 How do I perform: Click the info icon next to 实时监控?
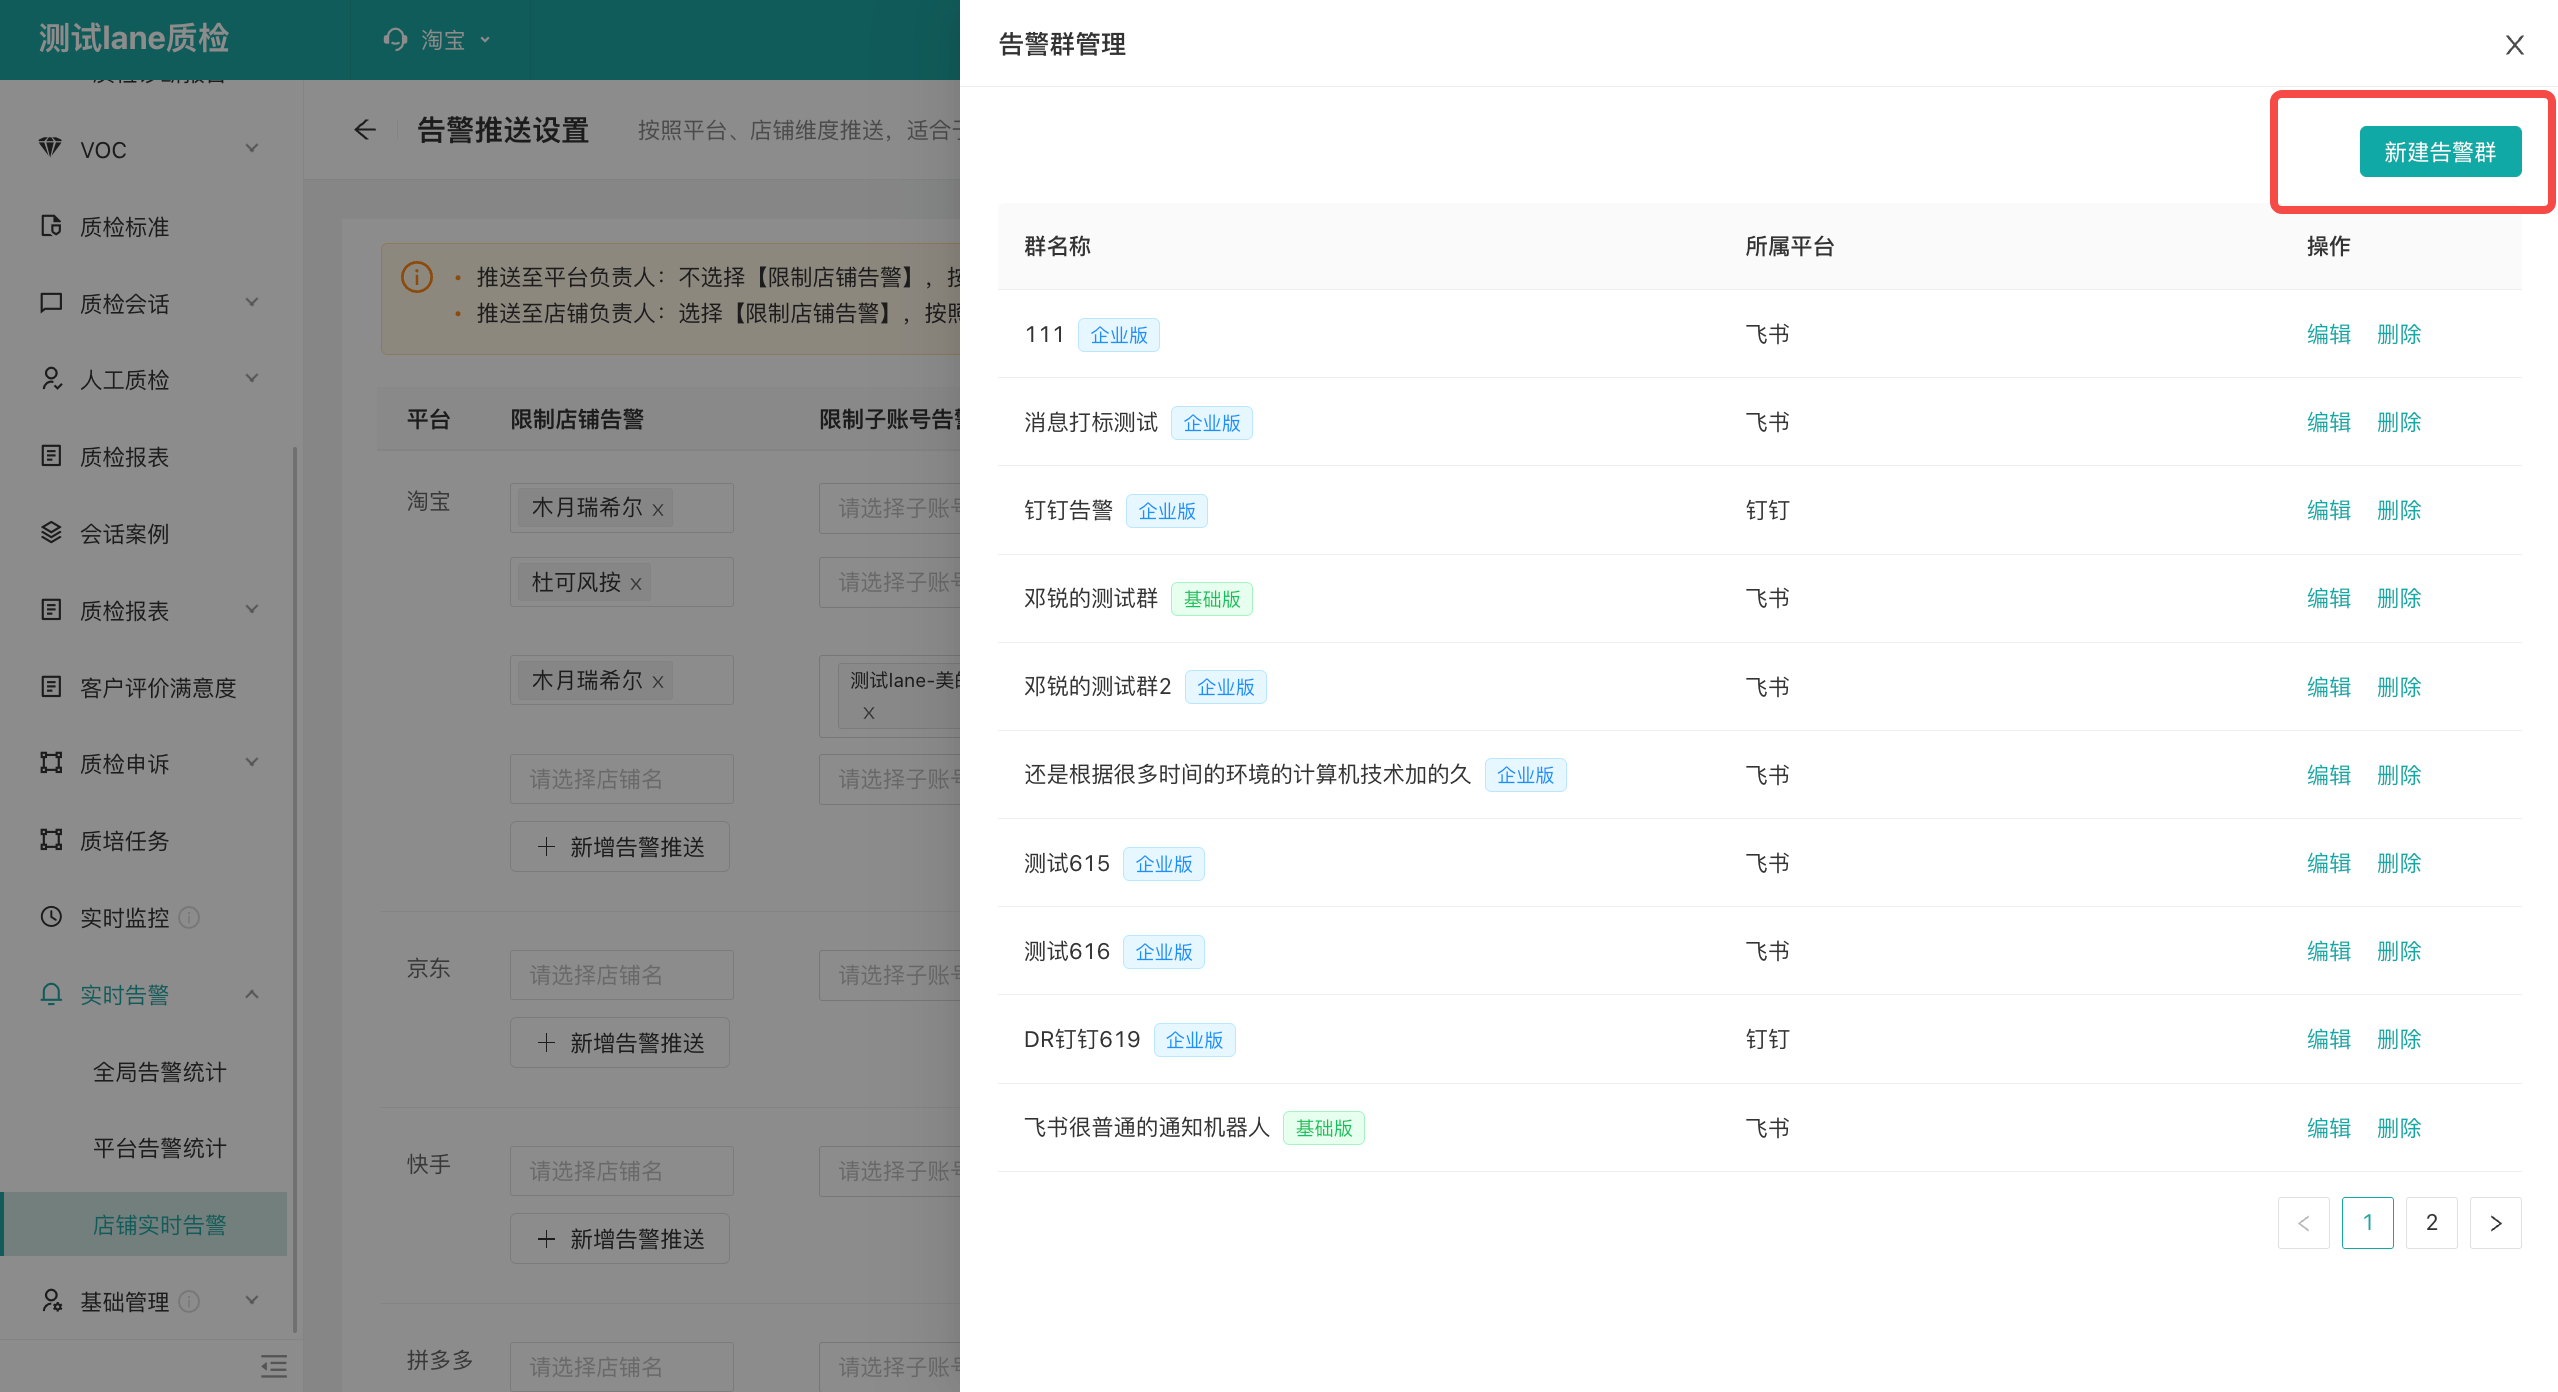pos(189,917)
